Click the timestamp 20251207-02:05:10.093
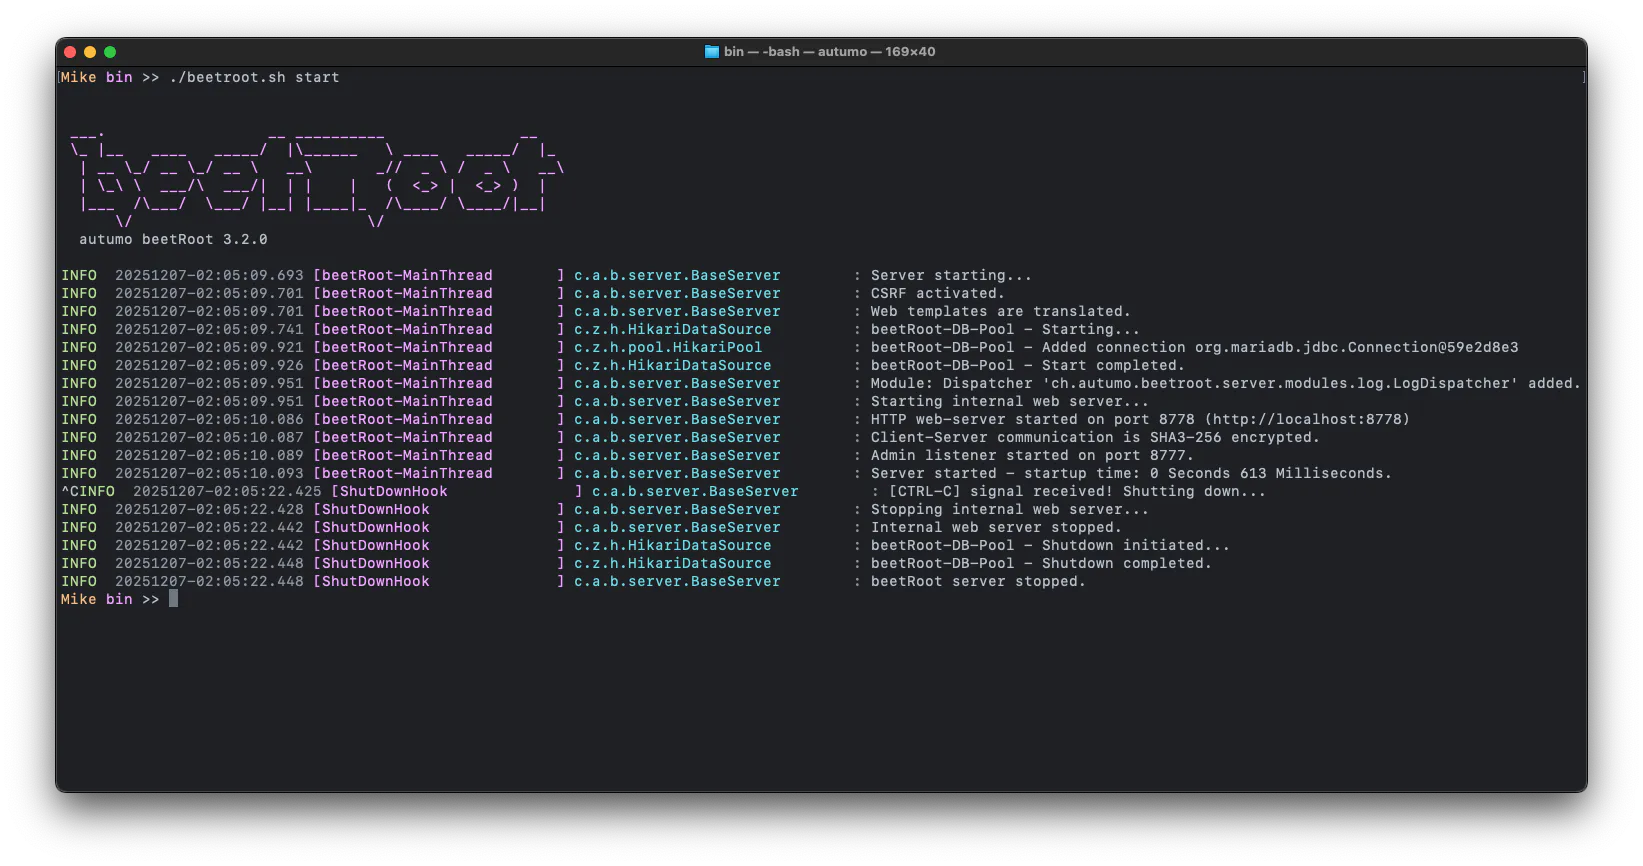This screenshot has height=866, width=1643. tap(209, 473)
